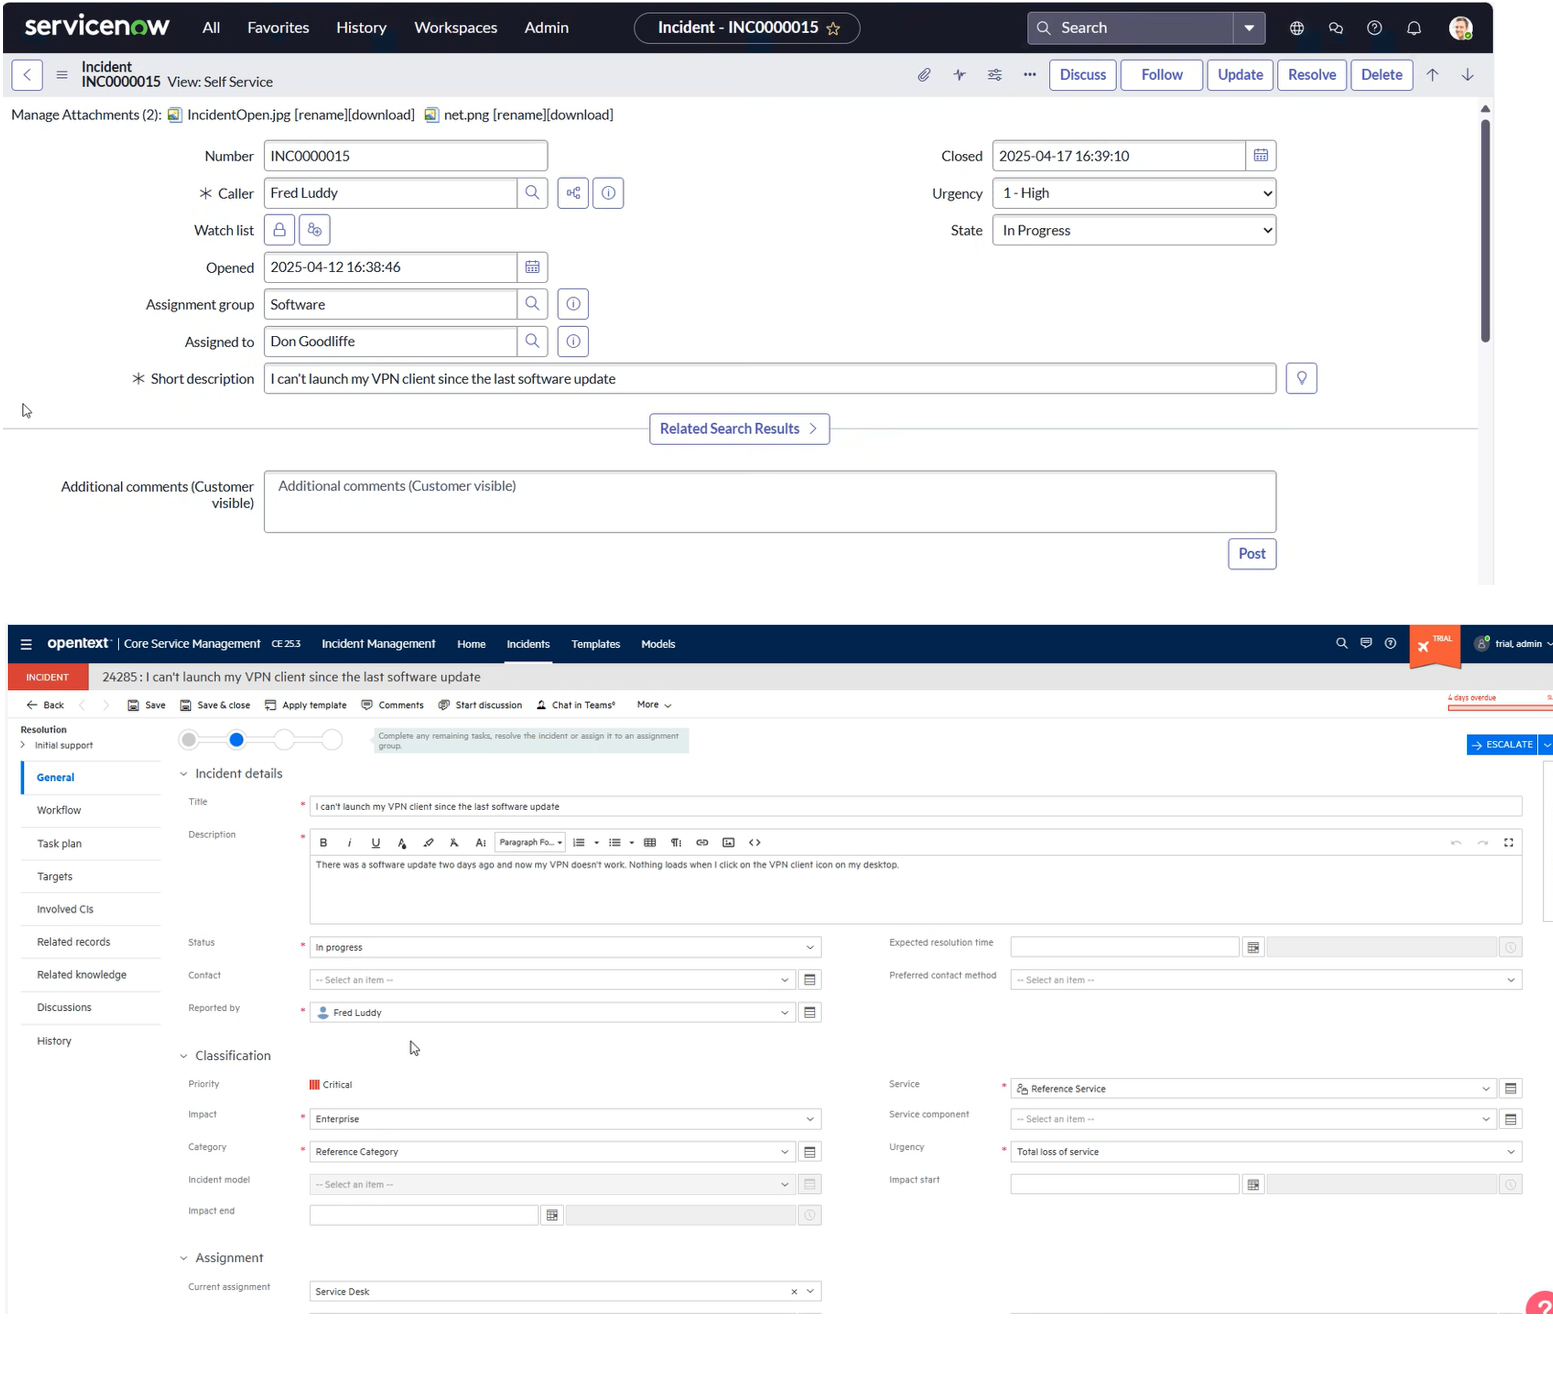Click the Resolve button

click(1312, 75)
